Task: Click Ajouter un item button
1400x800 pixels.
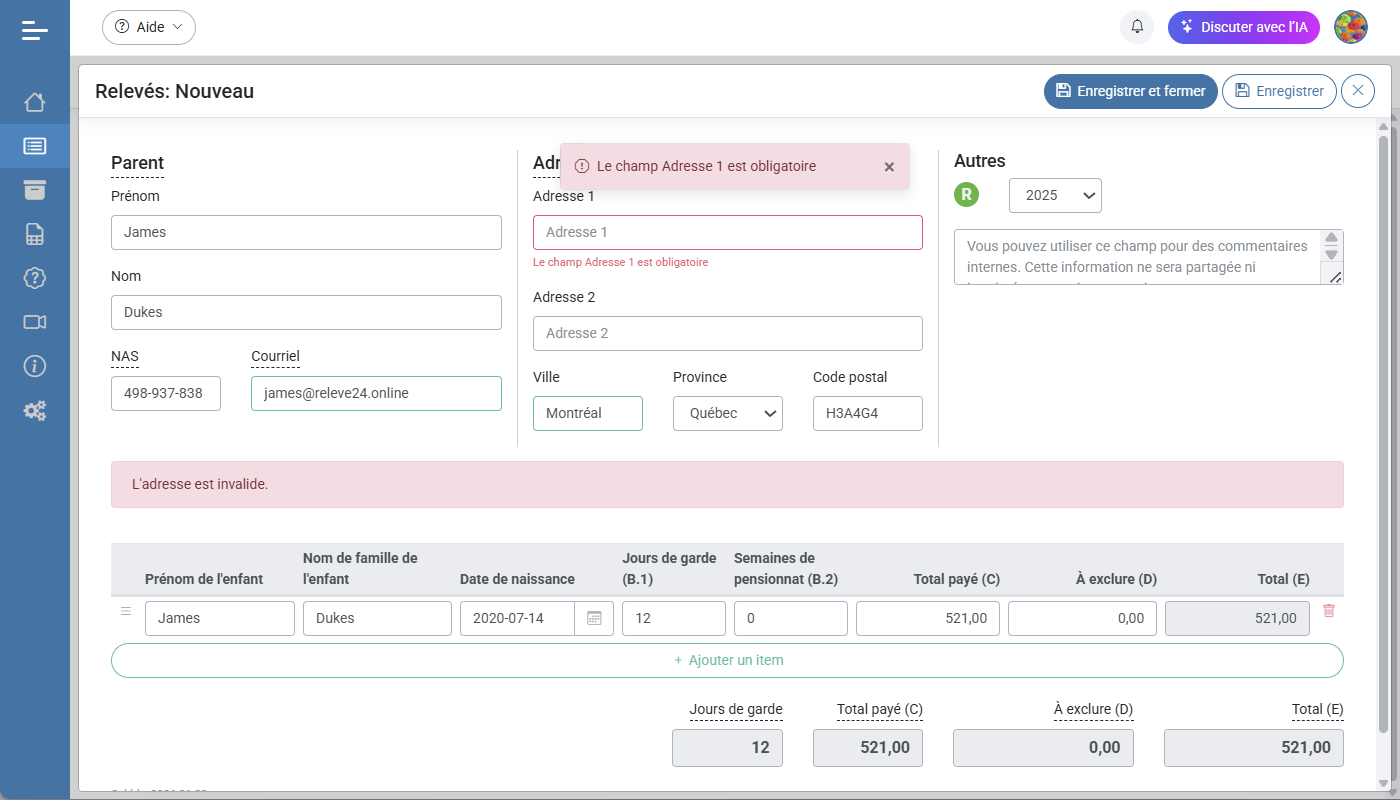Action: coord(727,660)
